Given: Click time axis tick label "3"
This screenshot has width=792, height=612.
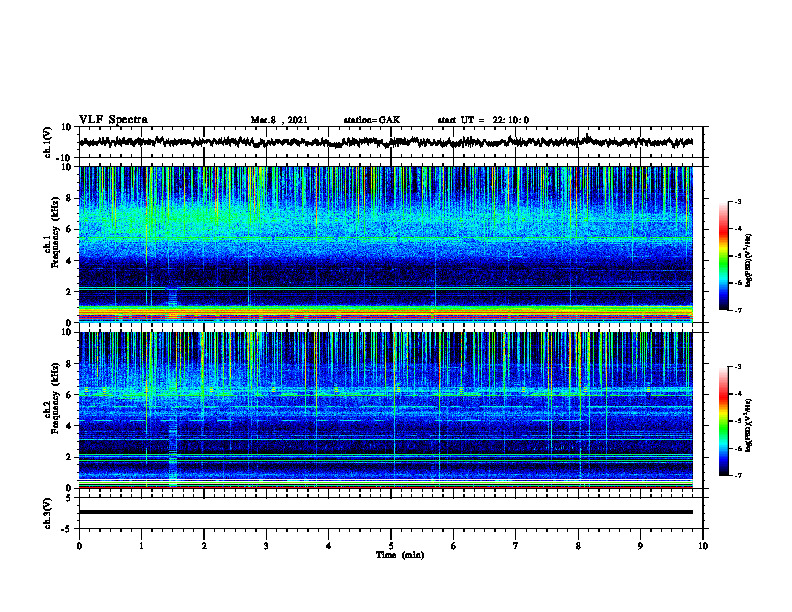Looking at the screenshot, I should coord(266,546).
